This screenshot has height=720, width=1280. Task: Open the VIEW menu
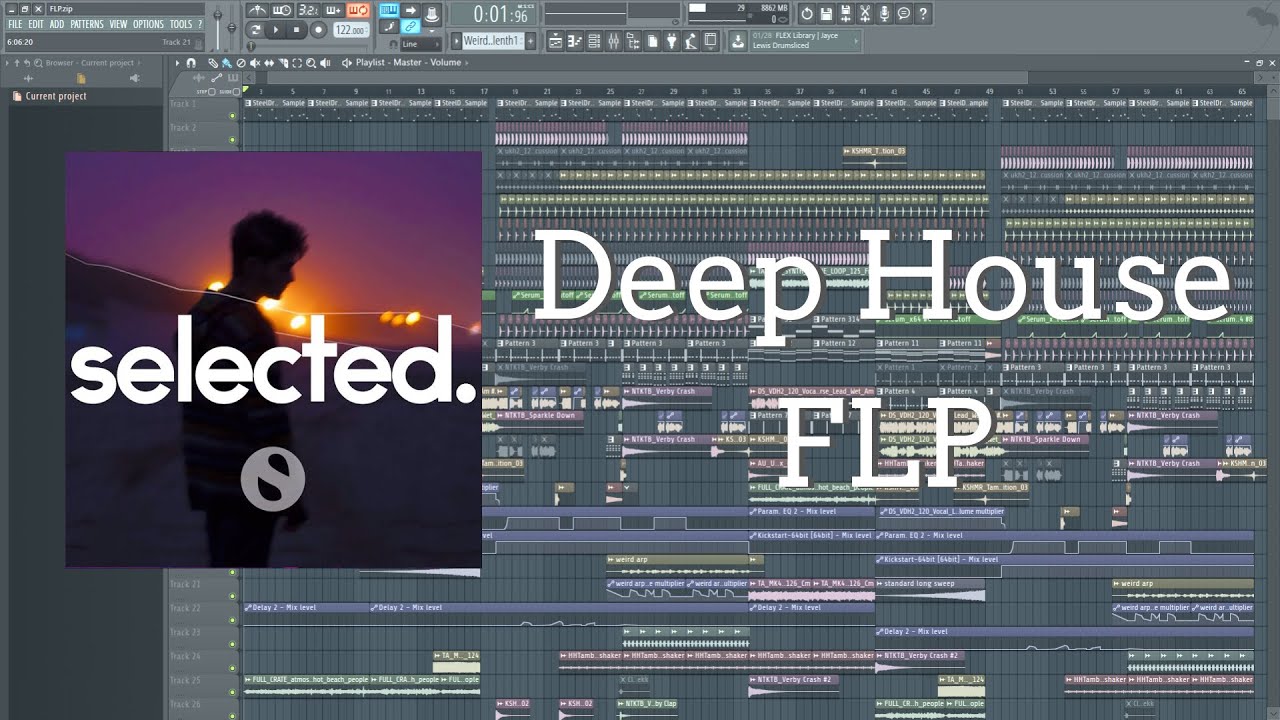point(119,24)
